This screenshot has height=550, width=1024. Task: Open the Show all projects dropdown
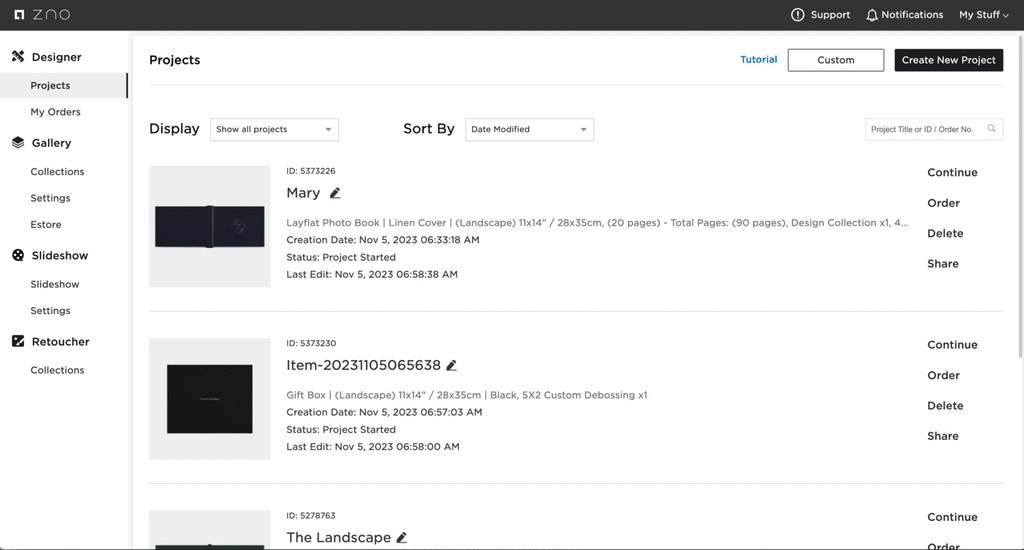(x=274, y=129)
